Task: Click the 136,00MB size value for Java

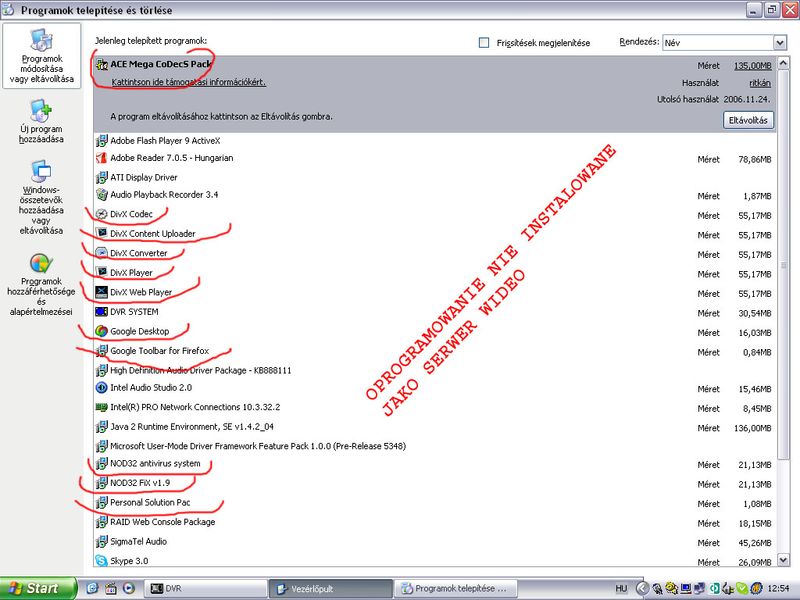Action: coord(753,428)
